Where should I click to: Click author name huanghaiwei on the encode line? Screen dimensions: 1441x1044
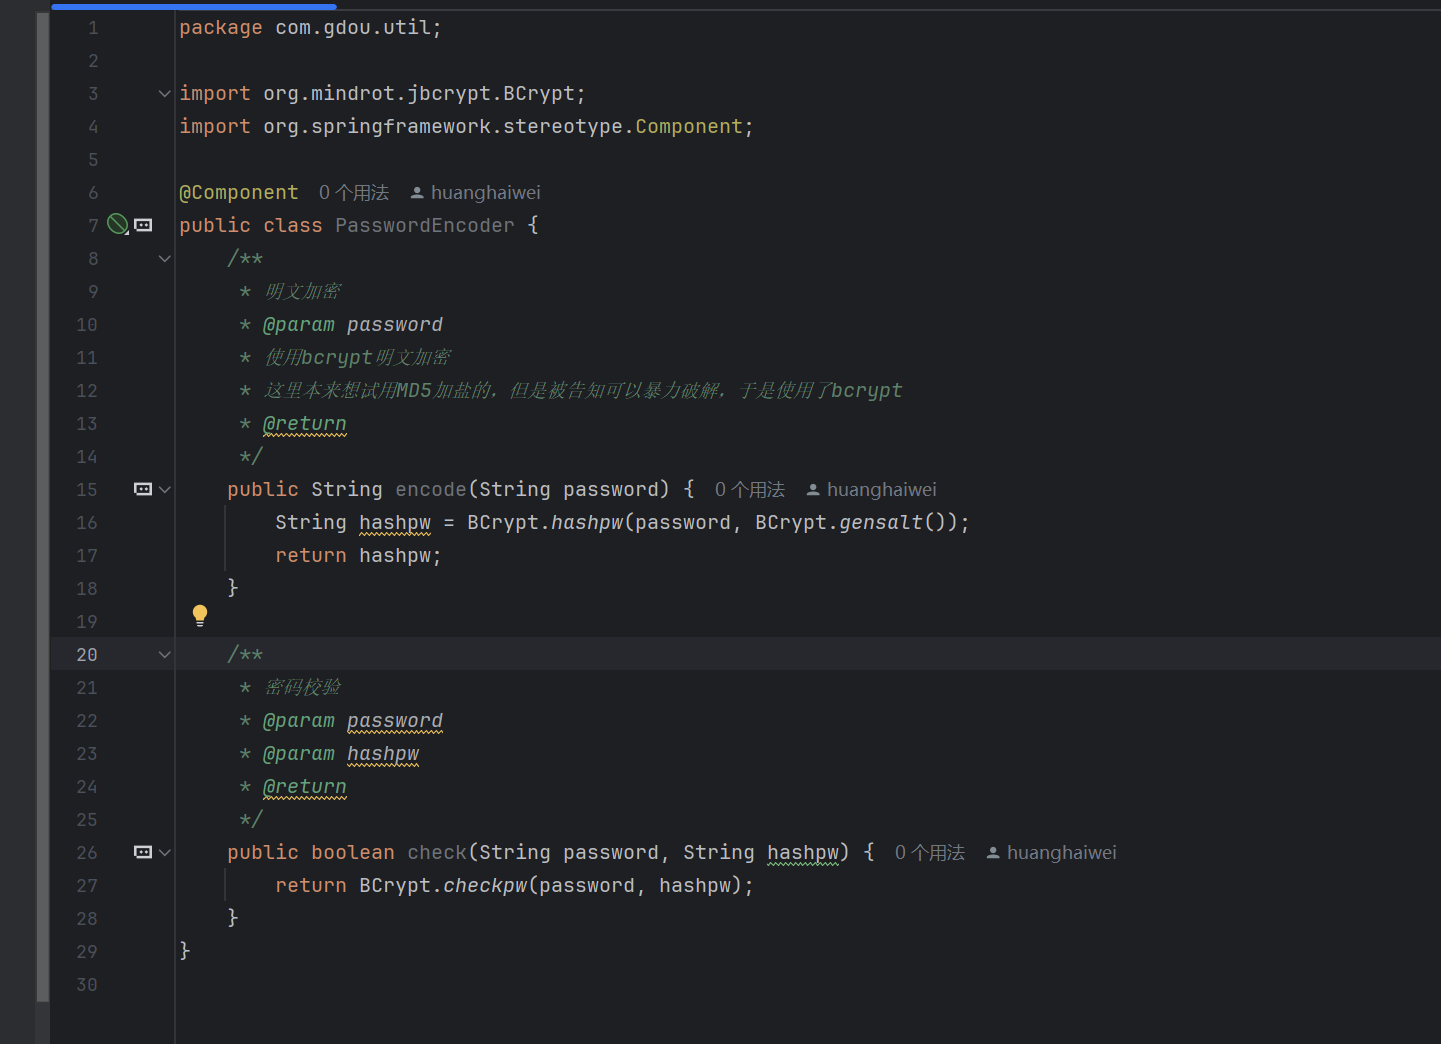coord(882,489)
